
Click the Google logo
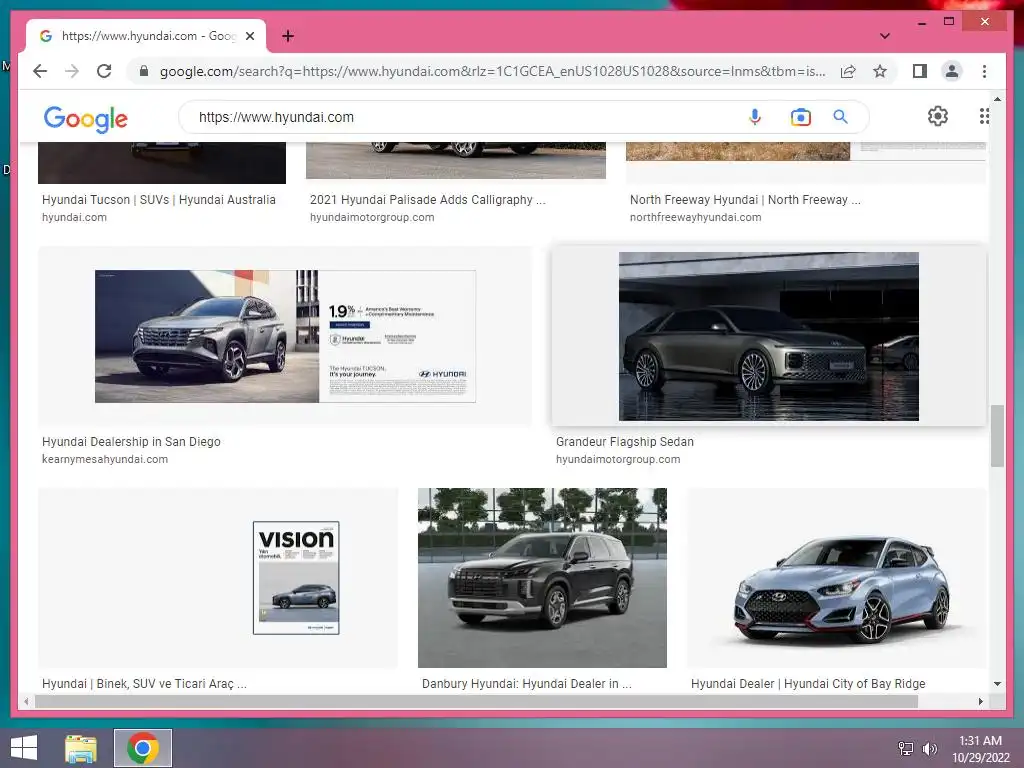(x=86, y=118)
